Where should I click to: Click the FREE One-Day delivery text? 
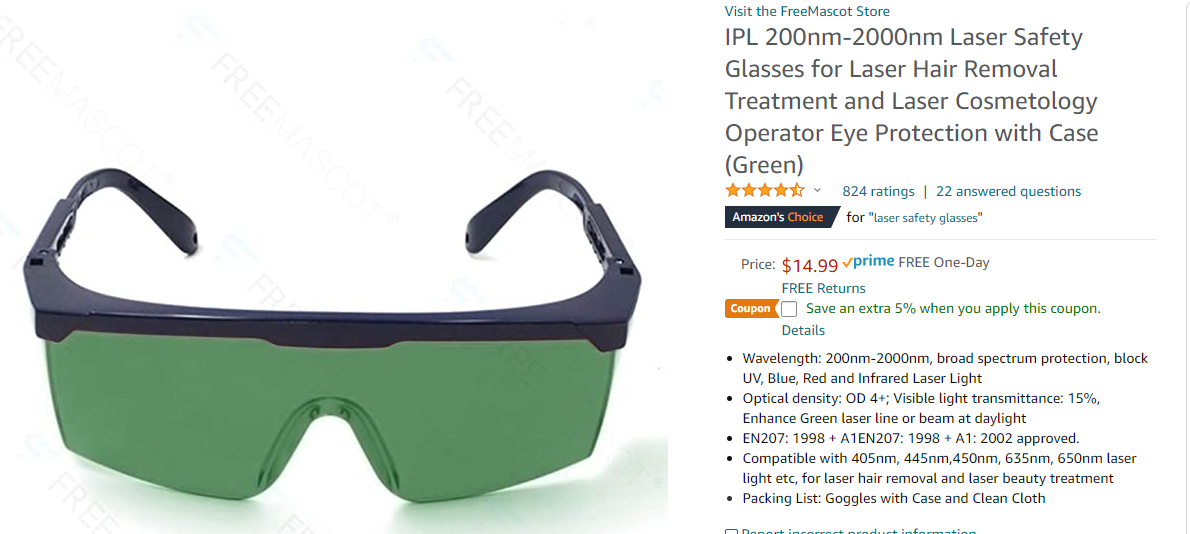tap(943, 263)
